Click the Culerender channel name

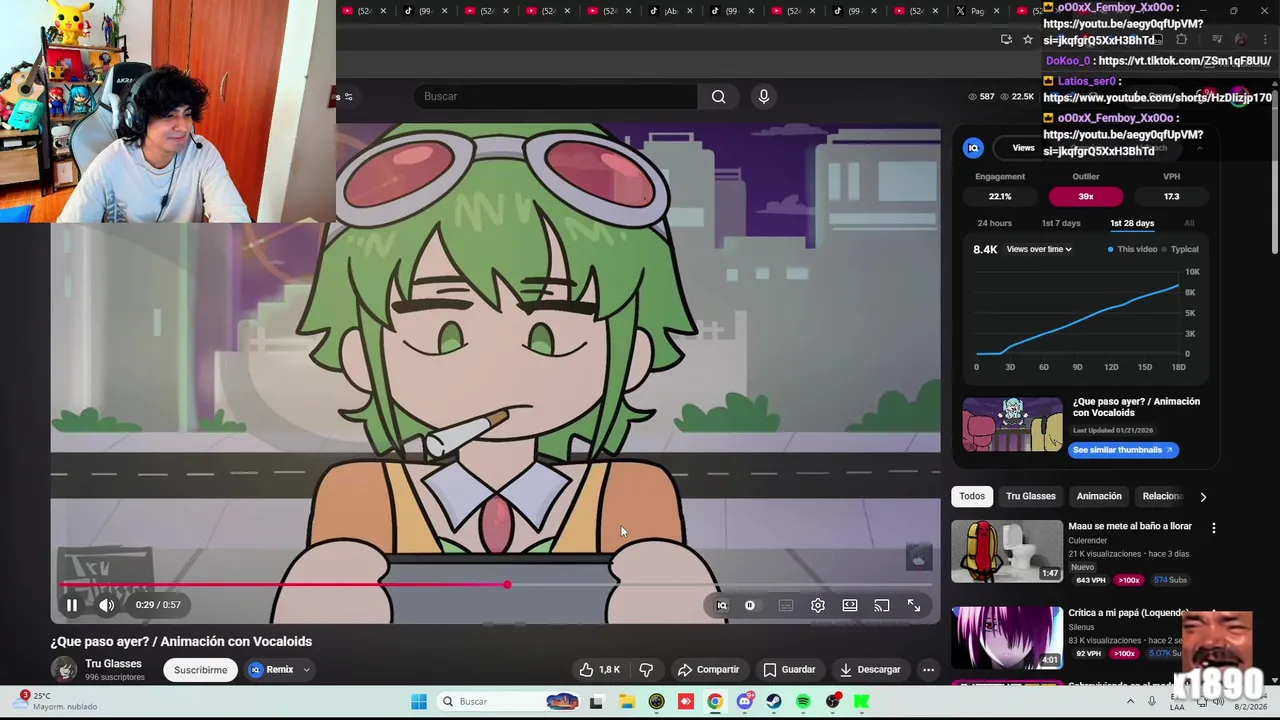click(1087, 540)
